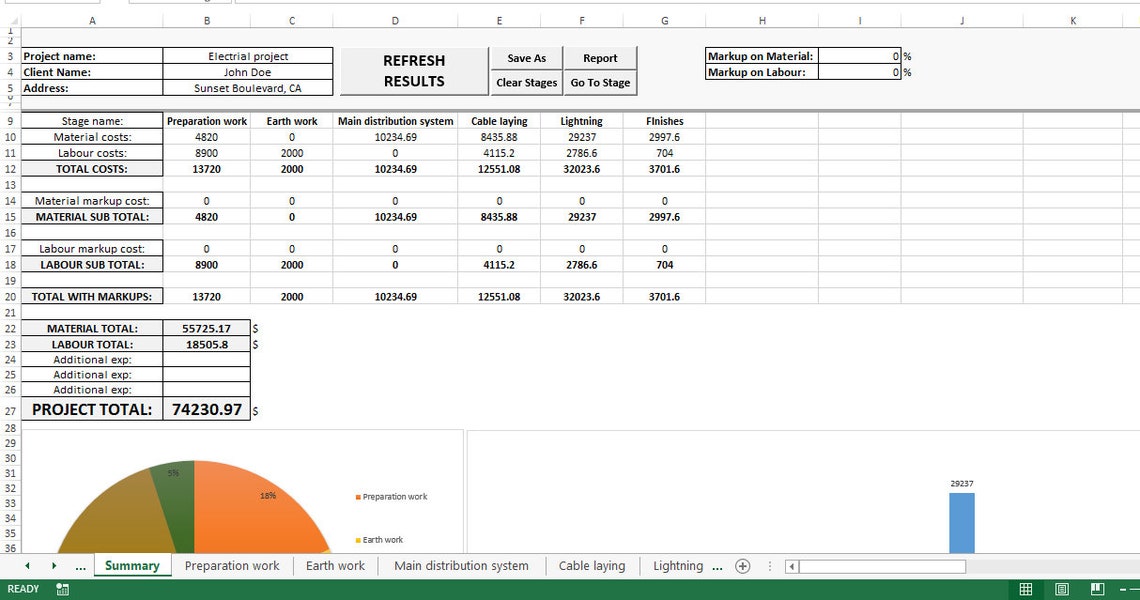Select the Cable laying worksheet

pyautogui.click(x=591, y=565)
